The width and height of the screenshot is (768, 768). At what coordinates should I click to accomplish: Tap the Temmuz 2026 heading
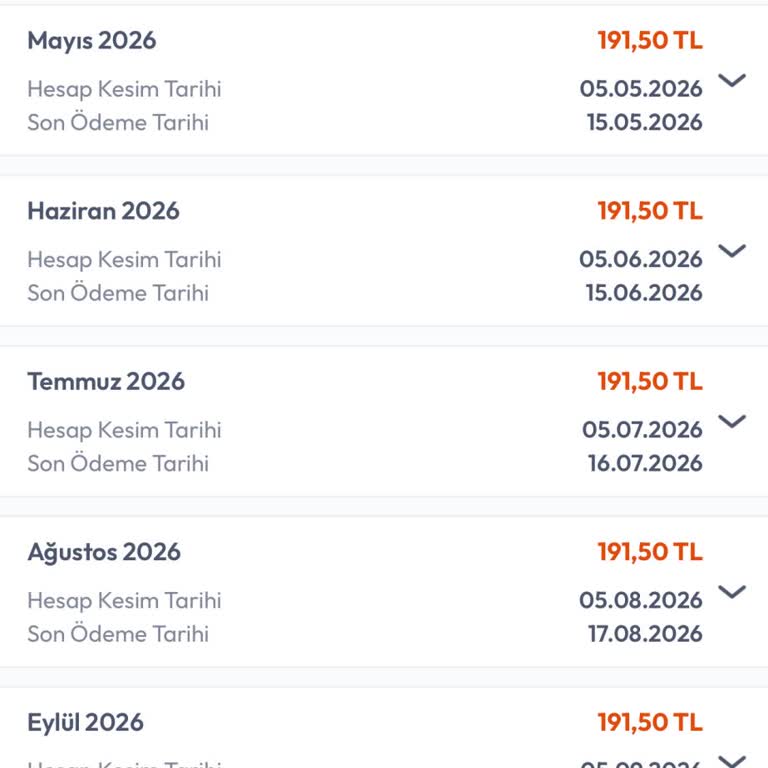(x=106, y=381)
